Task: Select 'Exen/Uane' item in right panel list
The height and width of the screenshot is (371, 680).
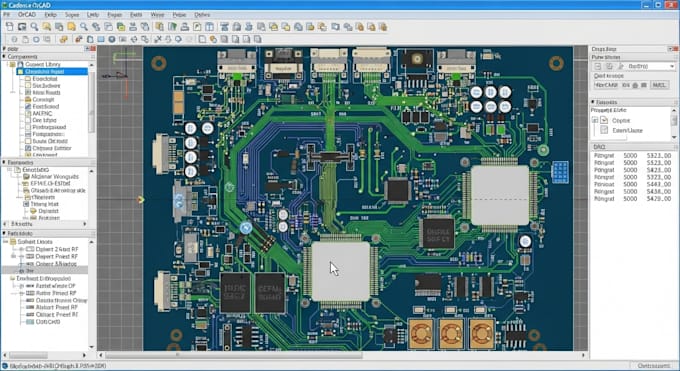Action: 627,130
